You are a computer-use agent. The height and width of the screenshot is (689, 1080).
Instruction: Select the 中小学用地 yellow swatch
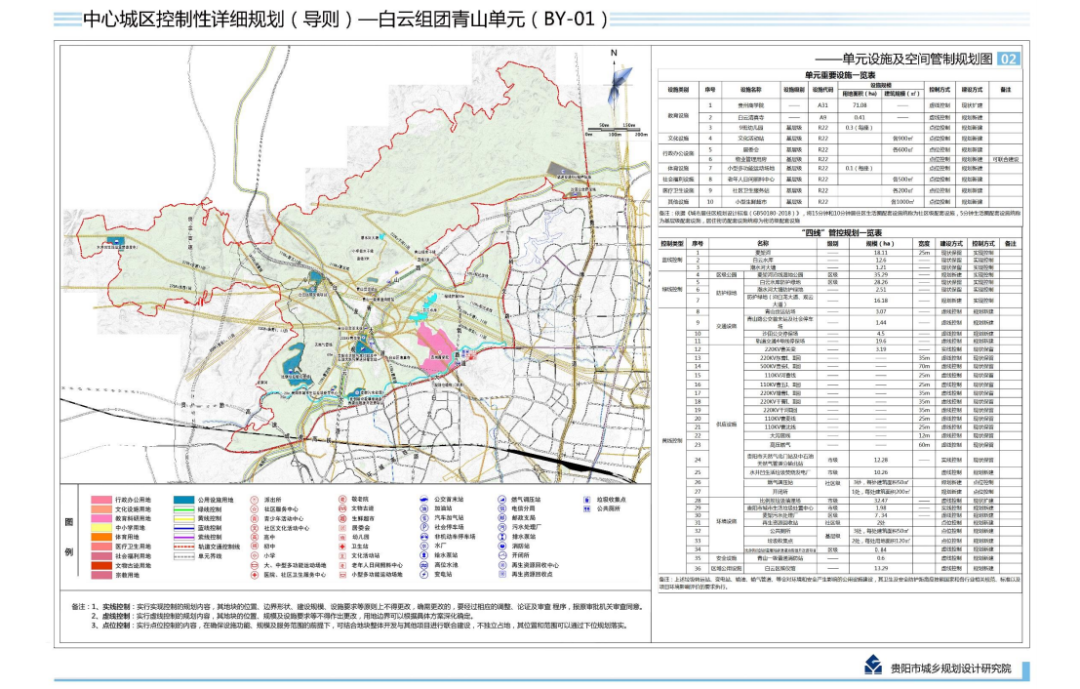(x=101, y=528)
